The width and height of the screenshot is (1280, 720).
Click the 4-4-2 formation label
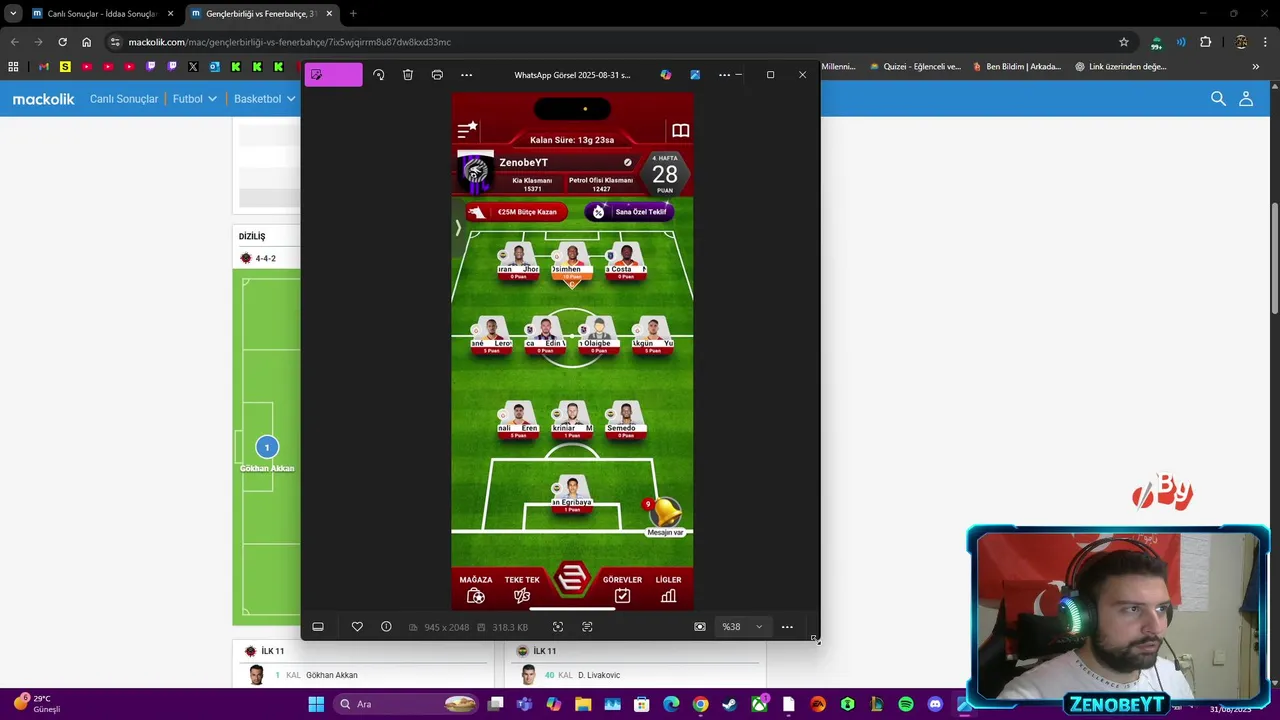point(265,258)
